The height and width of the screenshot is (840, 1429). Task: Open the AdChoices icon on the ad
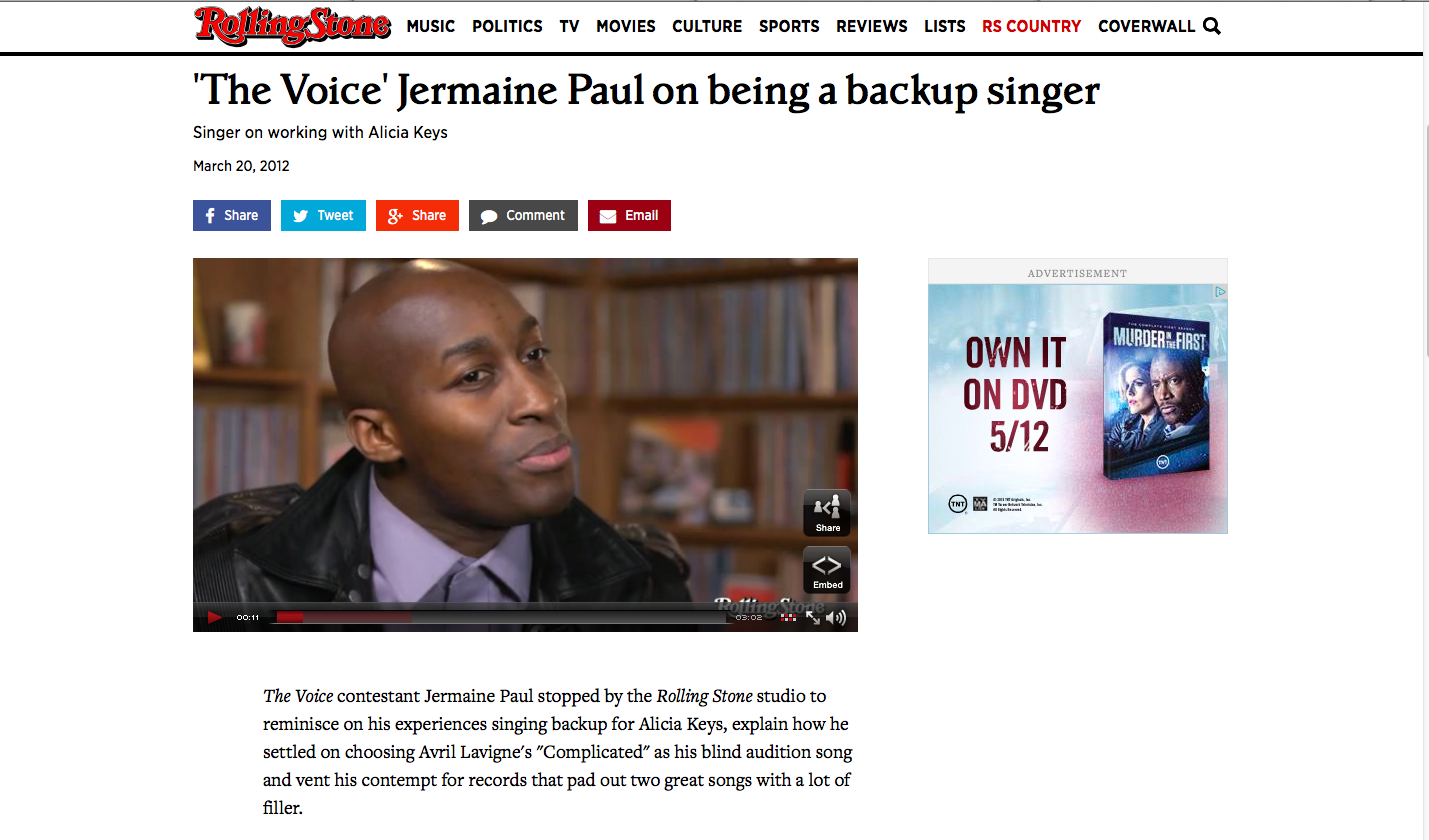click(1220, 292)
